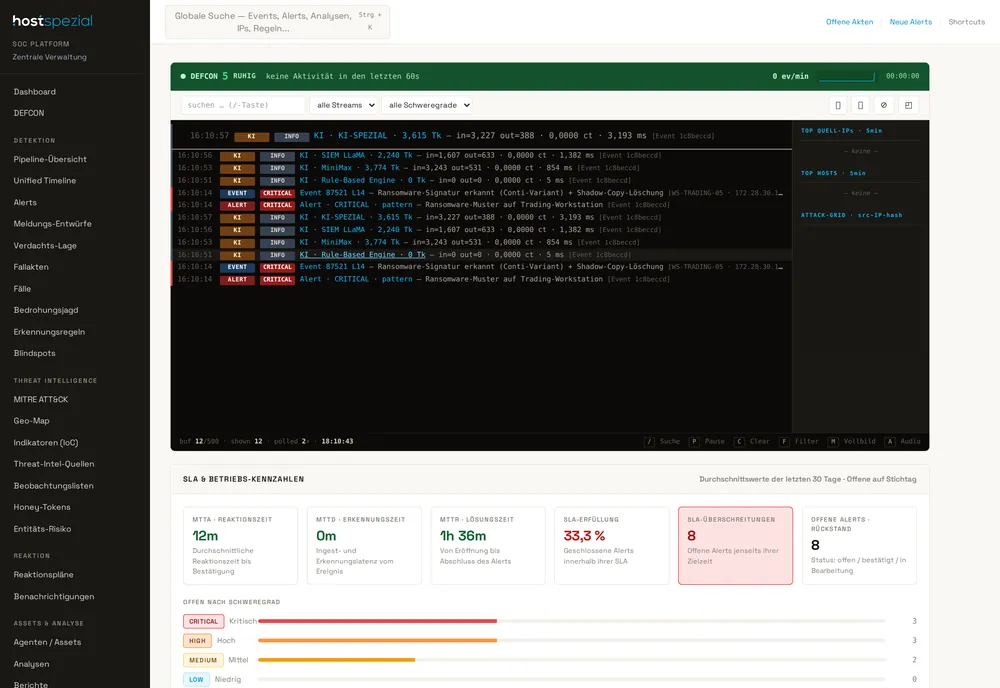Focus the 'suchen … (/-Taste)' stream search box
1000x688 pixels.
pos(243,105)
